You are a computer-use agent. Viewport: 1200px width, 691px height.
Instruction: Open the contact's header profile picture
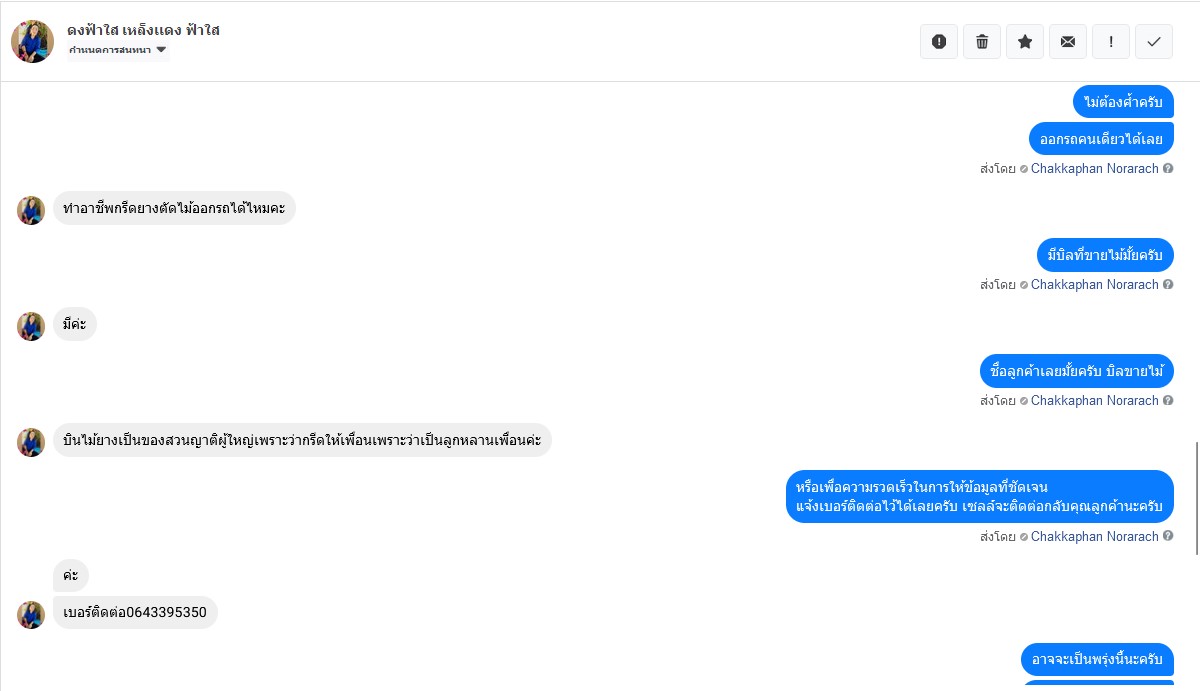coord(32,41)
